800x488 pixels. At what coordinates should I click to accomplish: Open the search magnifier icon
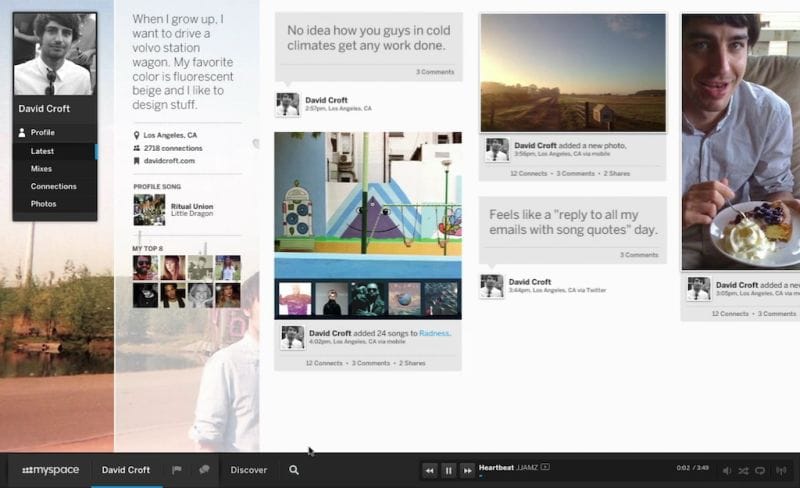pos(294,470)
